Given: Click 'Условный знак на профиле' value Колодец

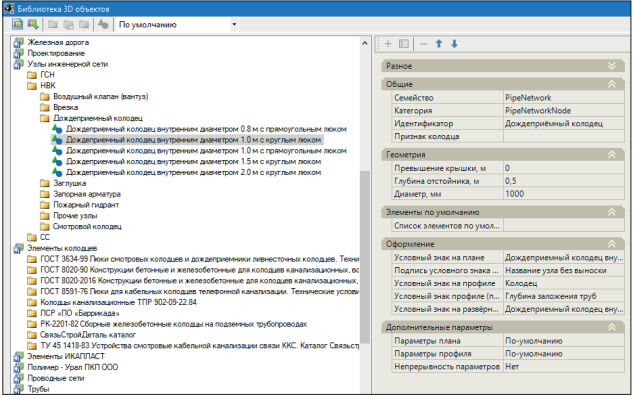Looking at the screenshot, I should 563,284.
